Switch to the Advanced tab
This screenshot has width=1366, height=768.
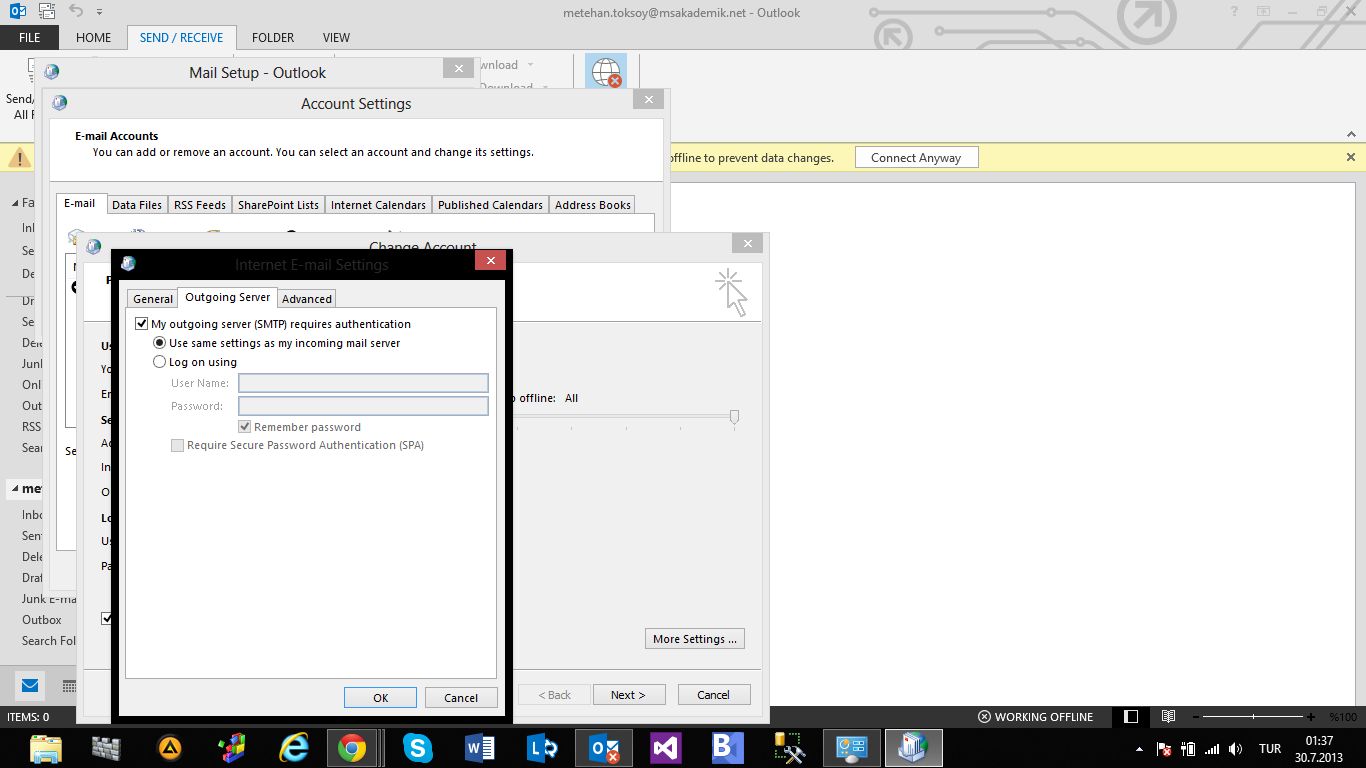[x=306, y=298]
